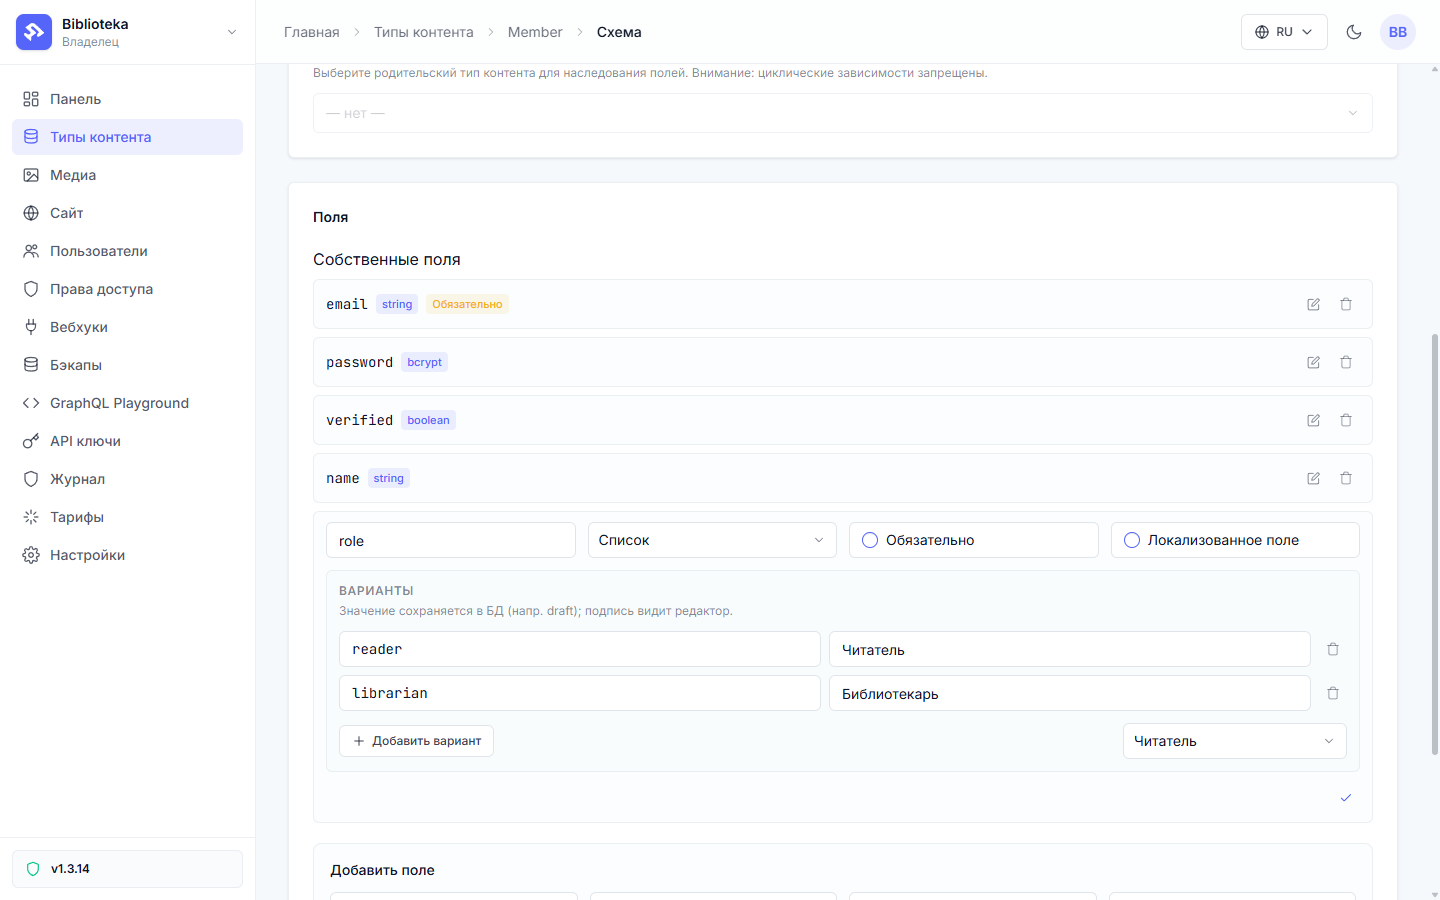Click the Member breadcrumb
The width and height of the screenshot is (1440, 900).
coord(535,32)
